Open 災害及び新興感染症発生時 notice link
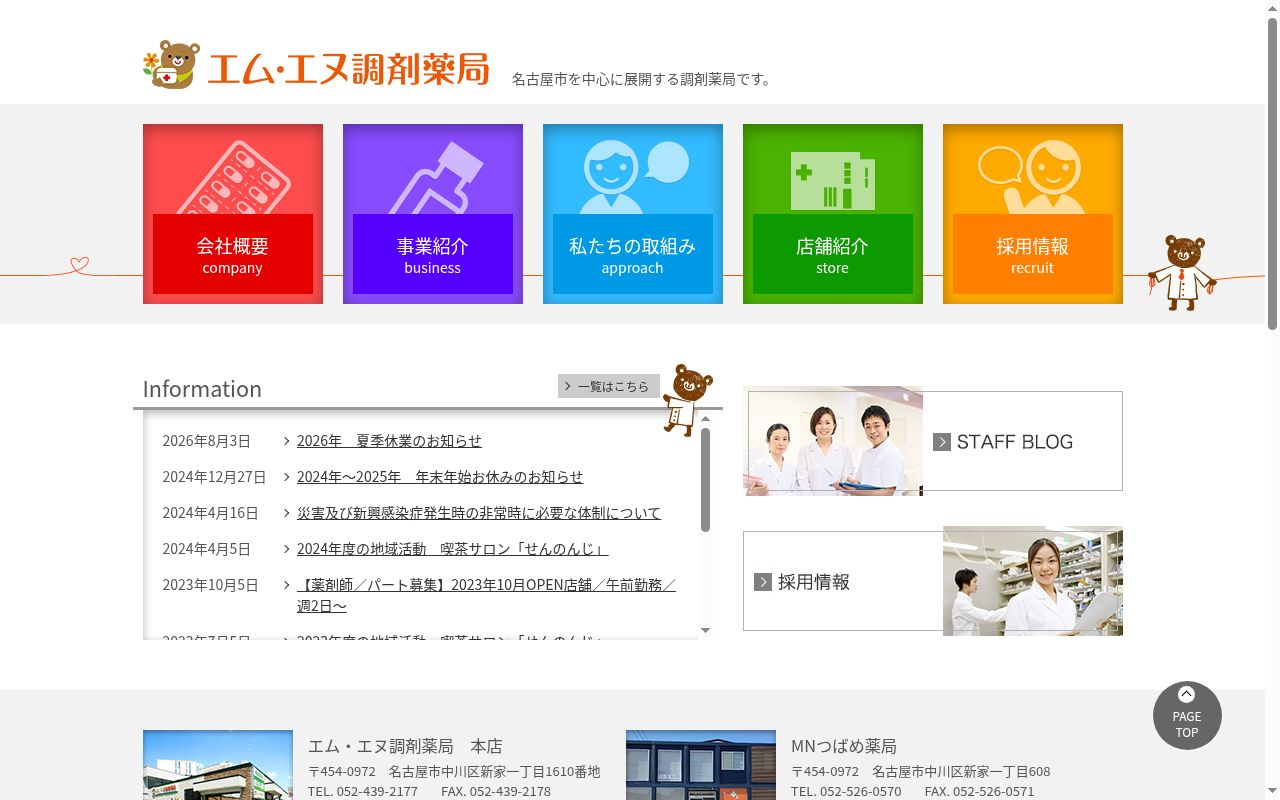This screenshot has width=1280, height=800. pos(479,513)
